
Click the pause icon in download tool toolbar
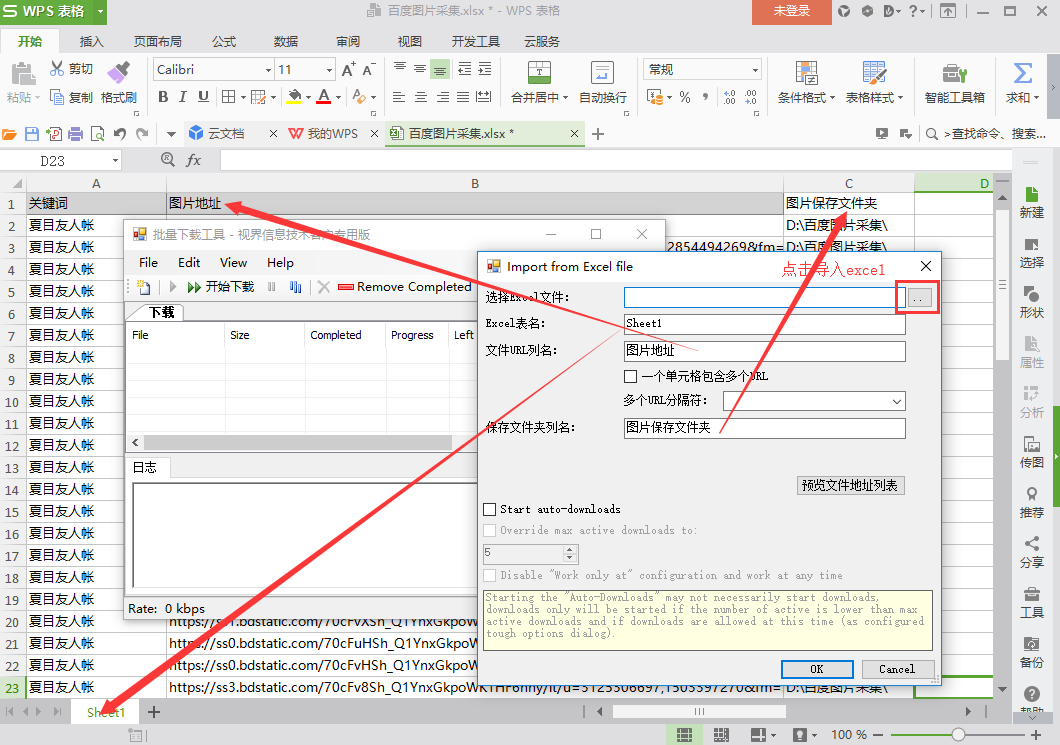pos(271,287)
